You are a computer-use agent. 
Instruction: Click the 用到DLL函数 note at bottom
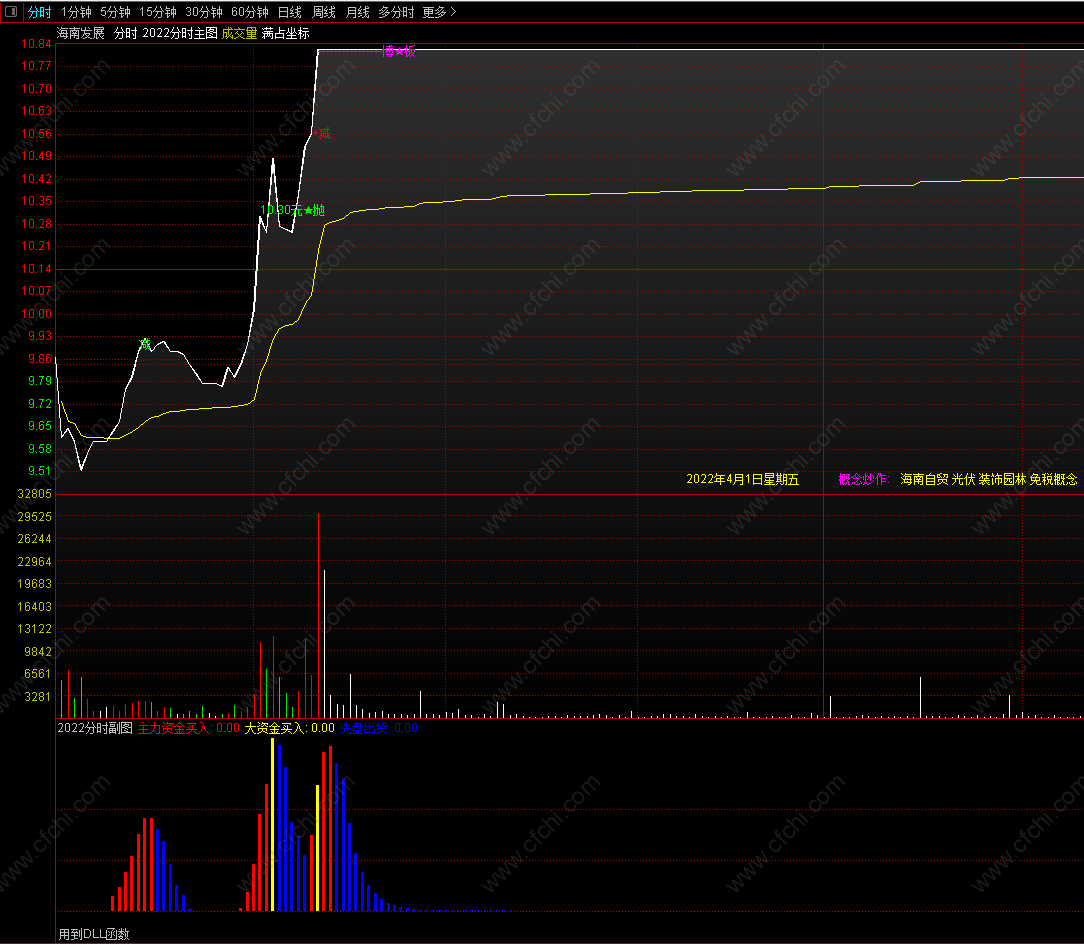pos(94,934)
